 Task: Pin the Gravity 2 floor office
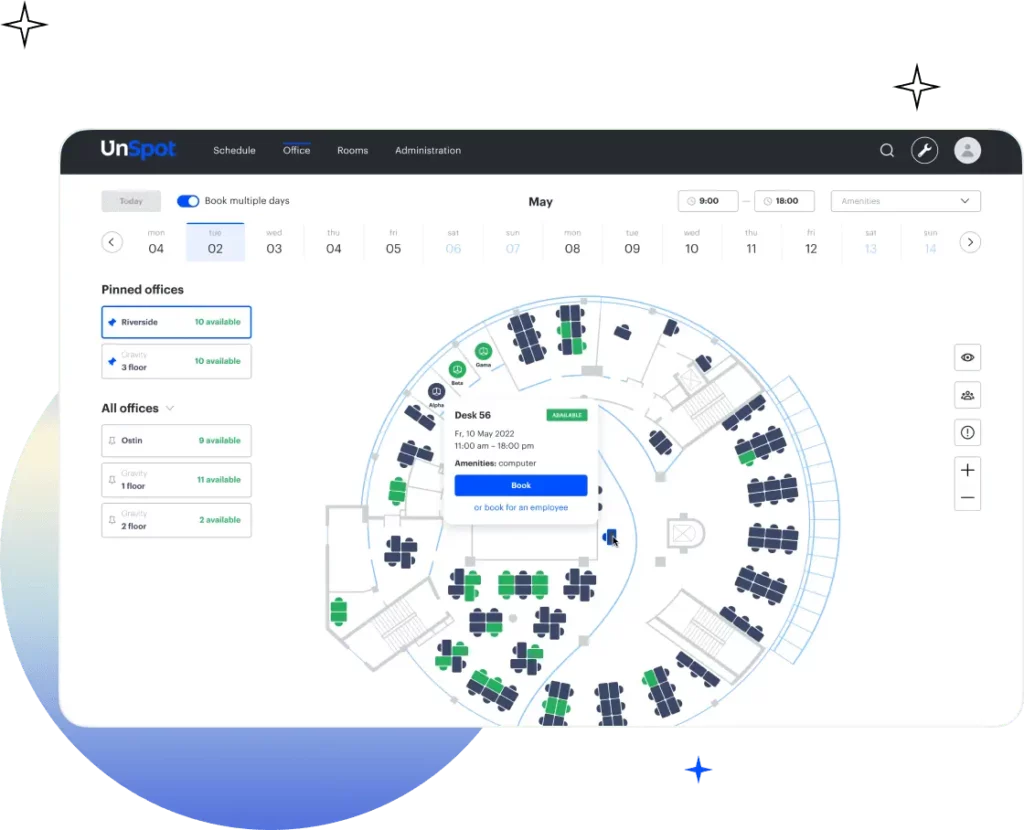tap(112, 520)
